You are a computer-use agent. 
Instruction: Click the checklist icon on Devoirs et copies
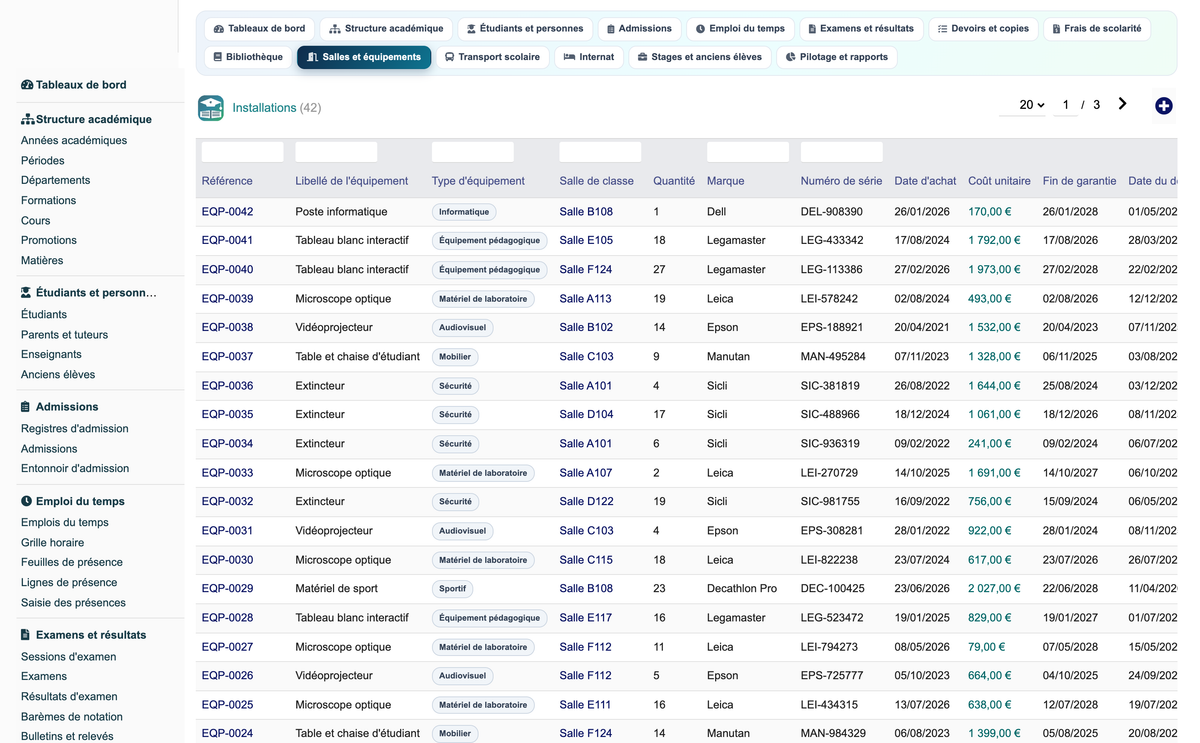point(942,29)
